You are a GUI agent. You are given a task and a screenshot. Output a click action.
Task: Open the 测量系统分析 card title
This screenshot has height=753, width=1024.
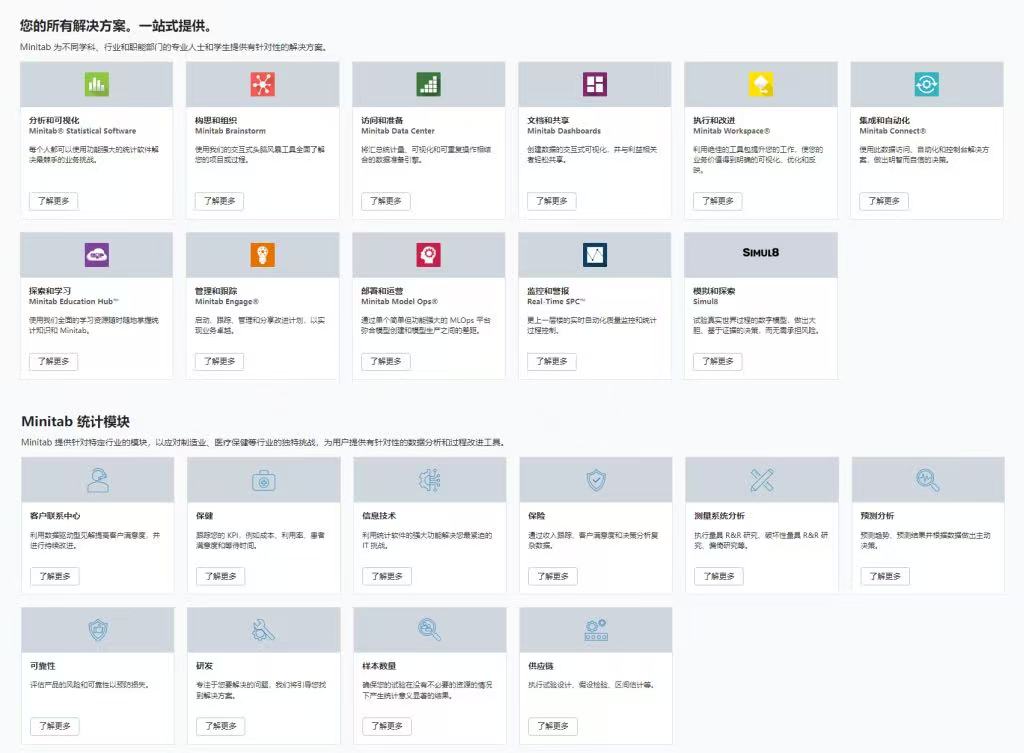click(x=718, y=516)
